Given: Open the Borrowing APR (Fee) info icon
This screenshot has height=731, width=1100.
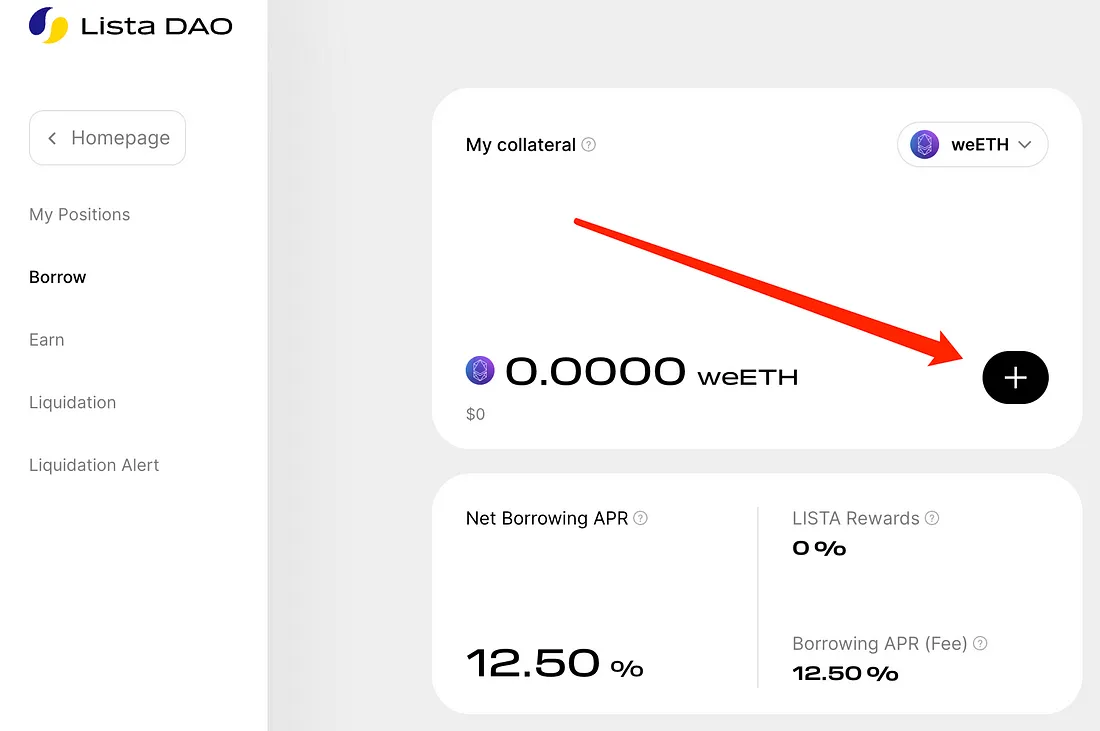Looking at the screenshot, I should 980,644.
